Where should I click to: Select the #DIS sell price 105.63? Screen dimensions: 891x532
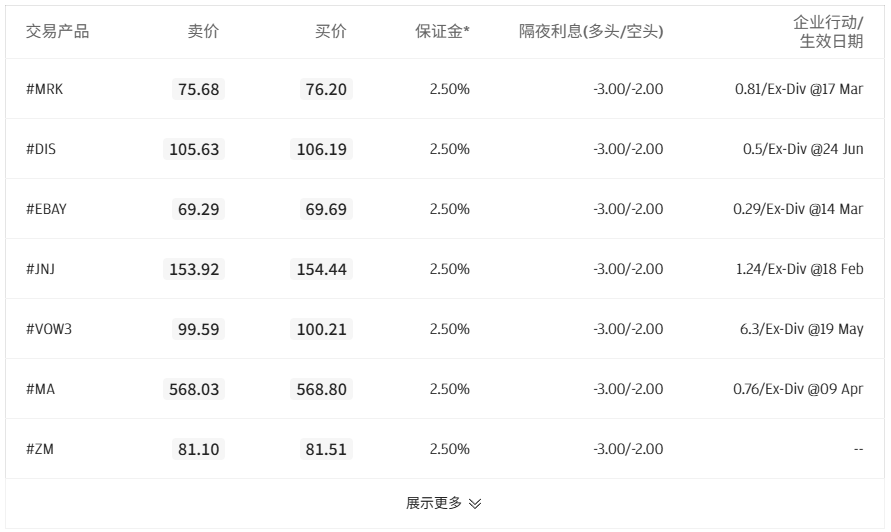(x=194, y=149)
